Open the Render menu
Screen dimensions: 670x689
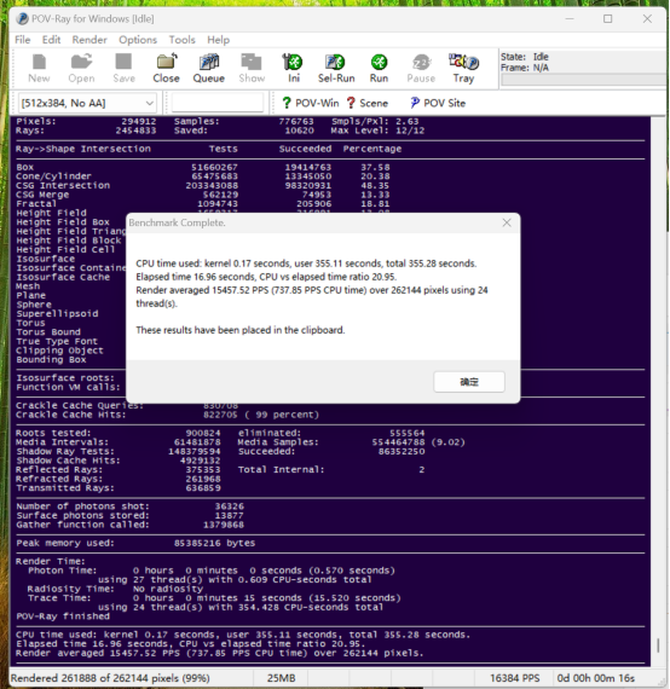point(90,40)
